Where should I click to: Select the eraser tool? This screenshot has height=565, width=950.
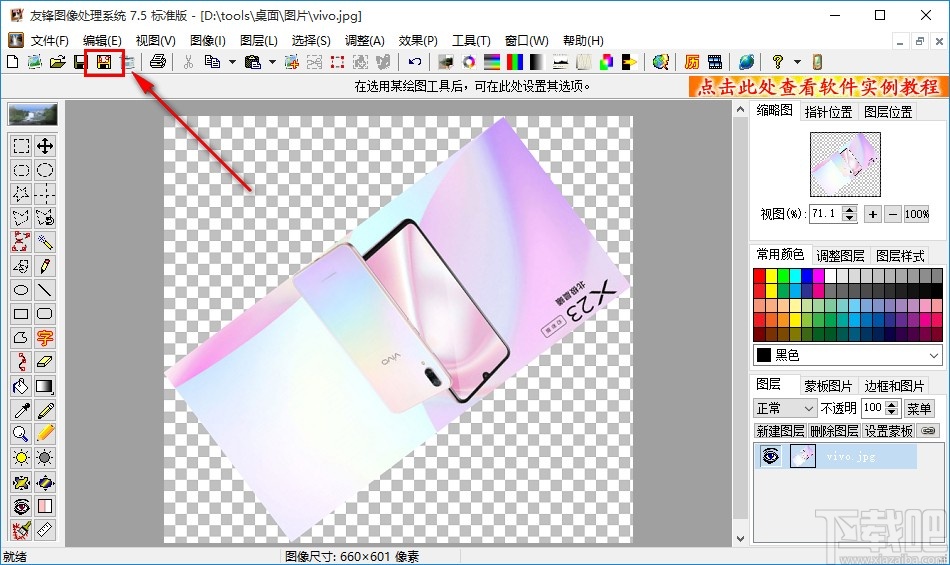click(45, 362)
